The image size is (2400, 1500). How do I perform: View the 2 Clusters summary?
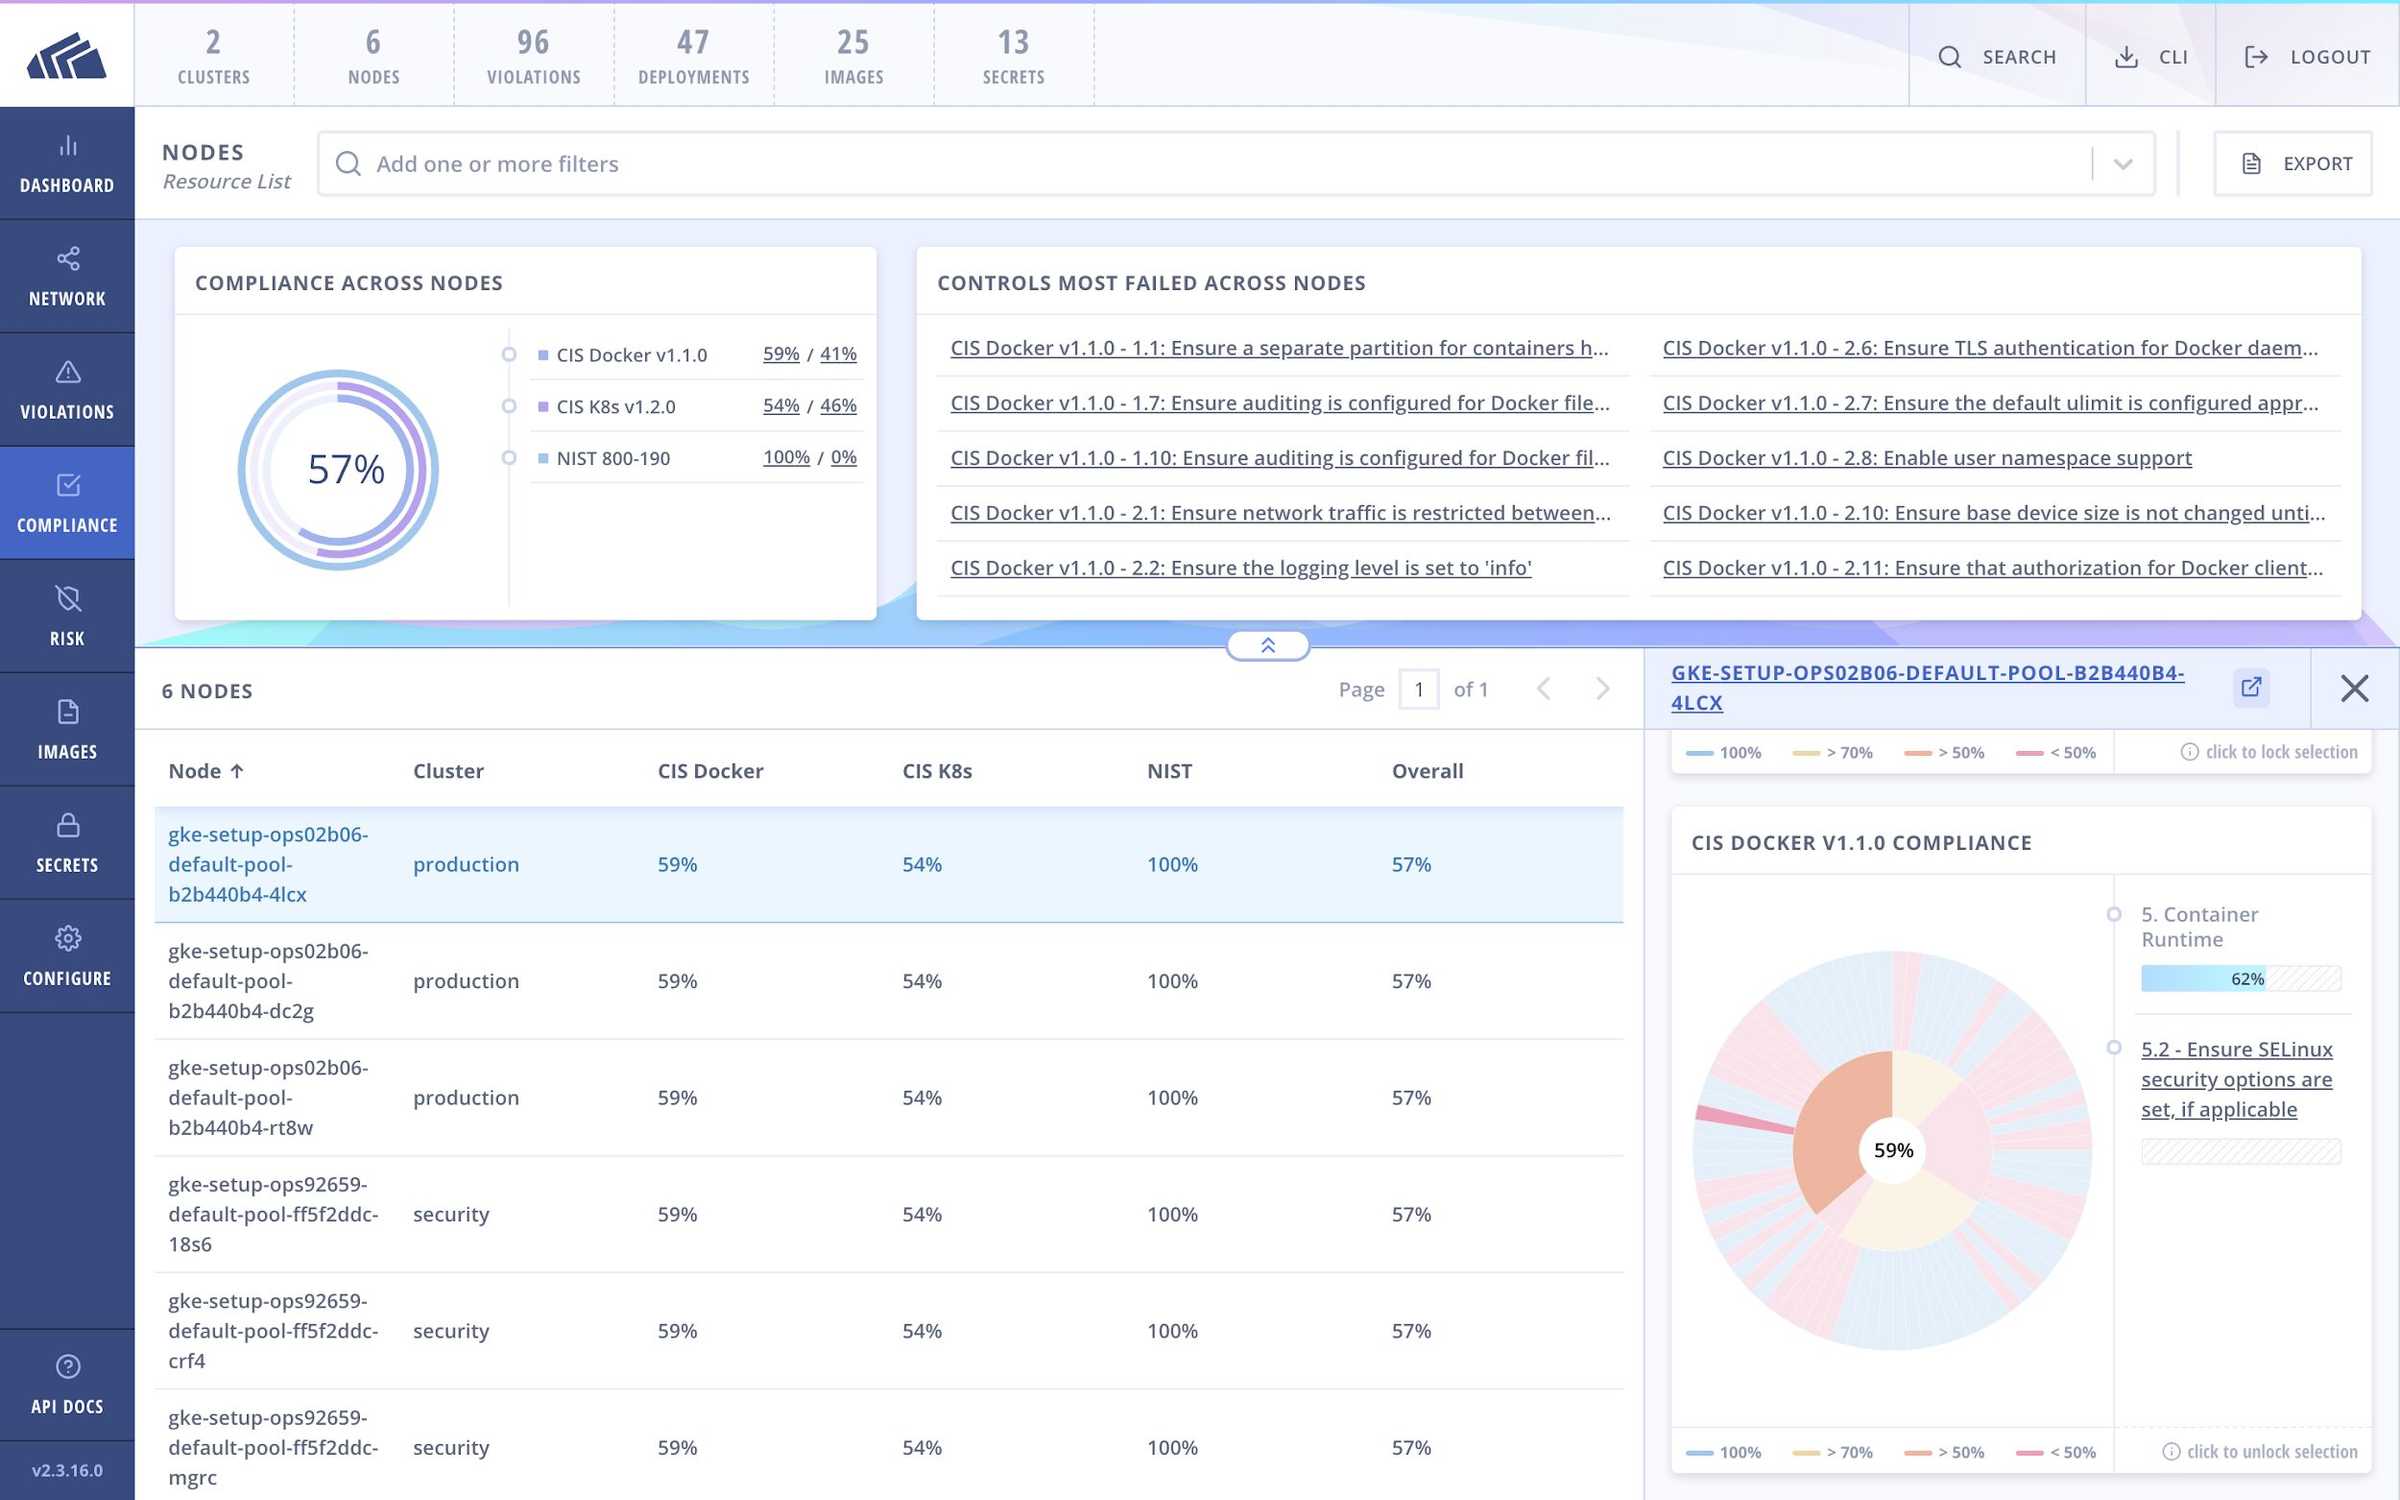tap(214, 56)
